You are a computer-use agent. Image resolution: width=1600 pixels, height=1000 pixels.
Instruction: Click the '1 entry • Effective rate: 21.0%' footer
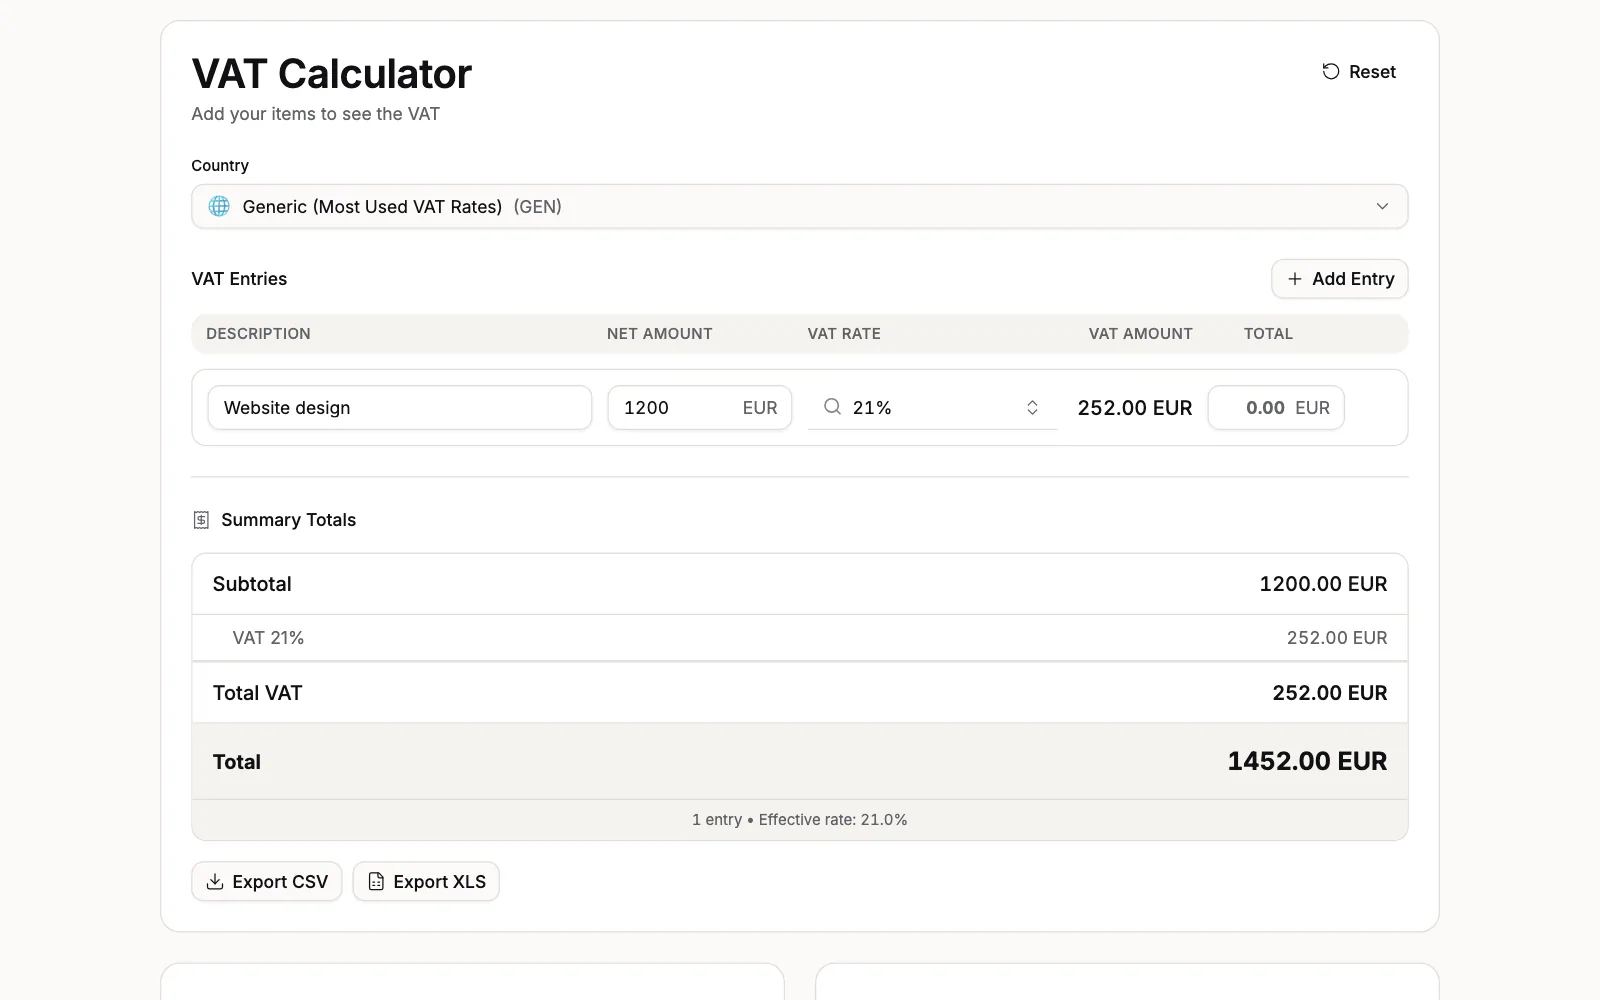tap(800, 820)
